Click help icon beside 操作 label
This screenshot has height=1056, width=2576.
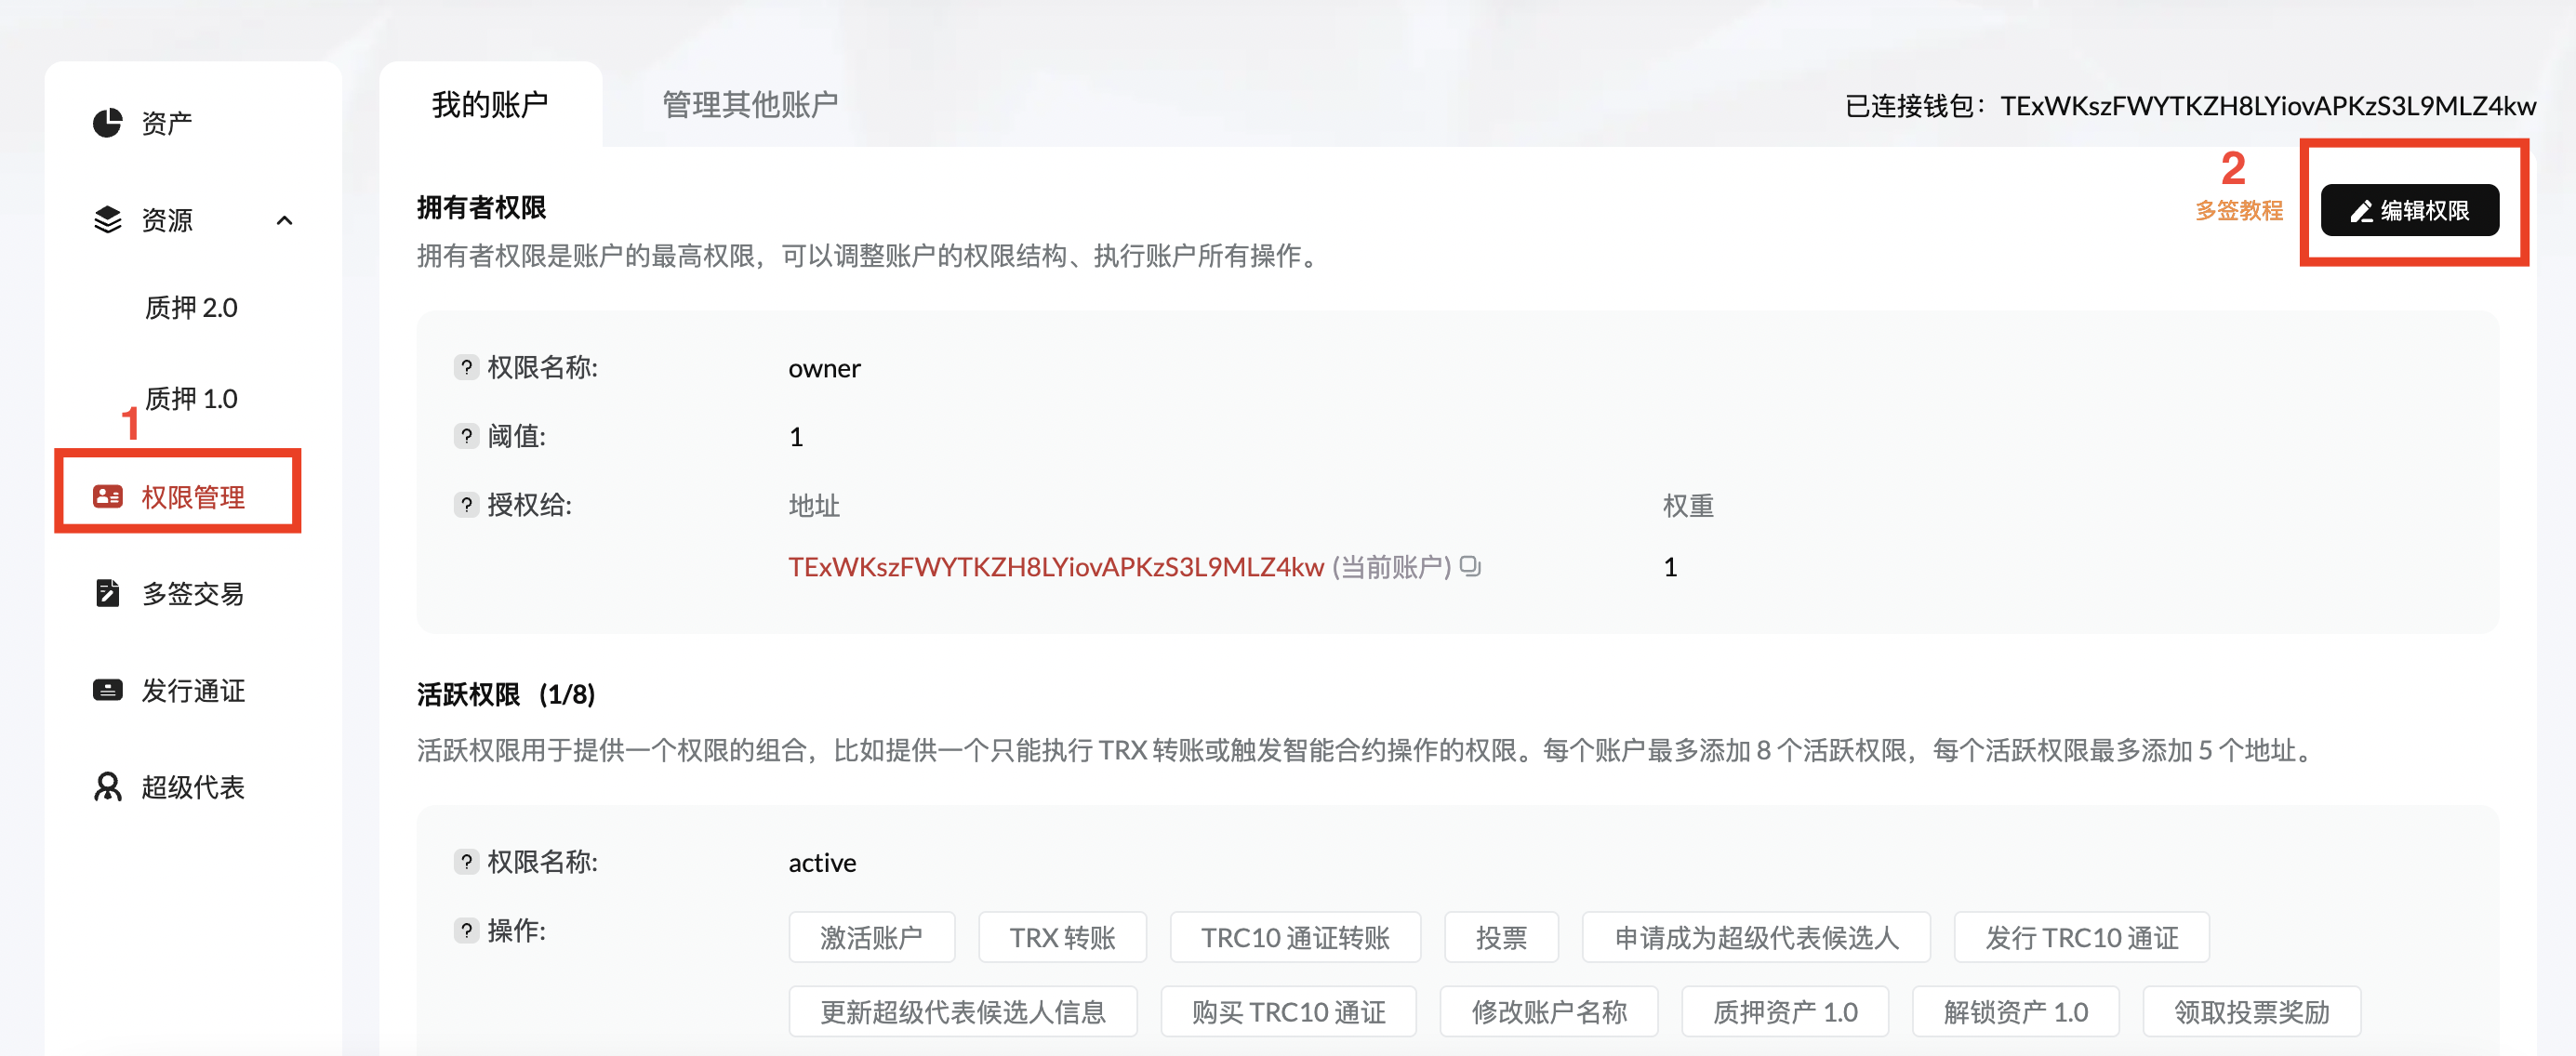pyautogui.click(x=466, y=930)
